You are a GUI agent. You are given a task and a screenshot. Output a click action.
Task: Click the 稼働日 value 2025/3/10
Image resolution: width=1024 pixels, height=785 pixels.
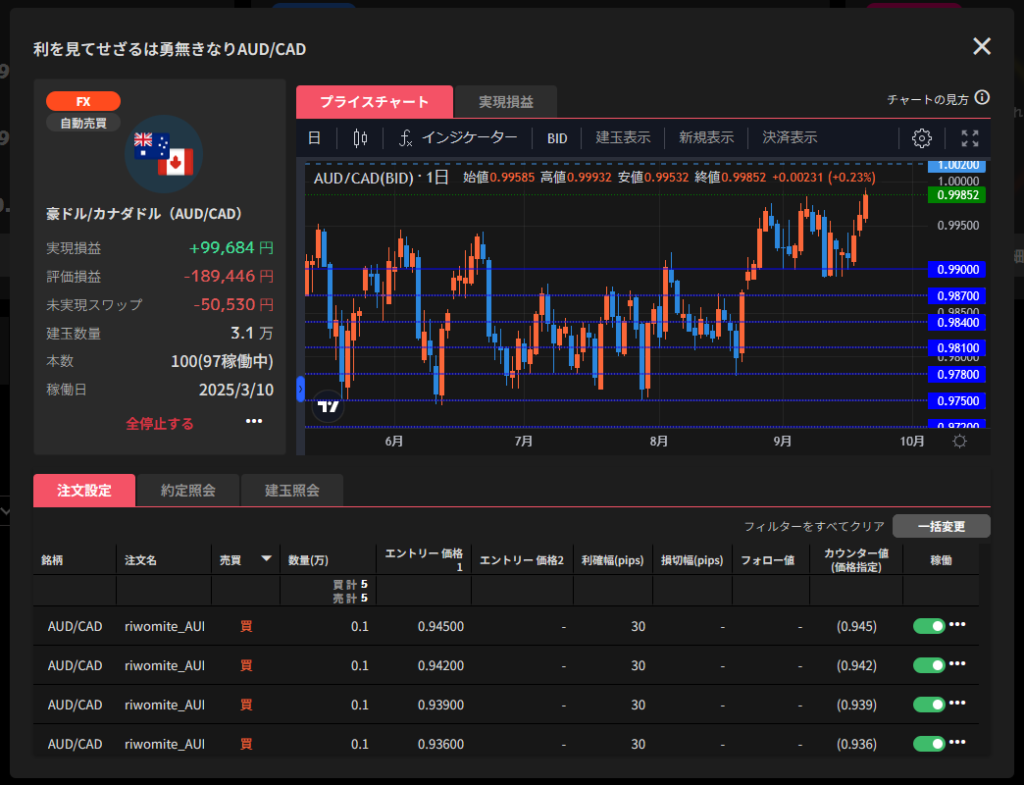[x=236, y=390]
